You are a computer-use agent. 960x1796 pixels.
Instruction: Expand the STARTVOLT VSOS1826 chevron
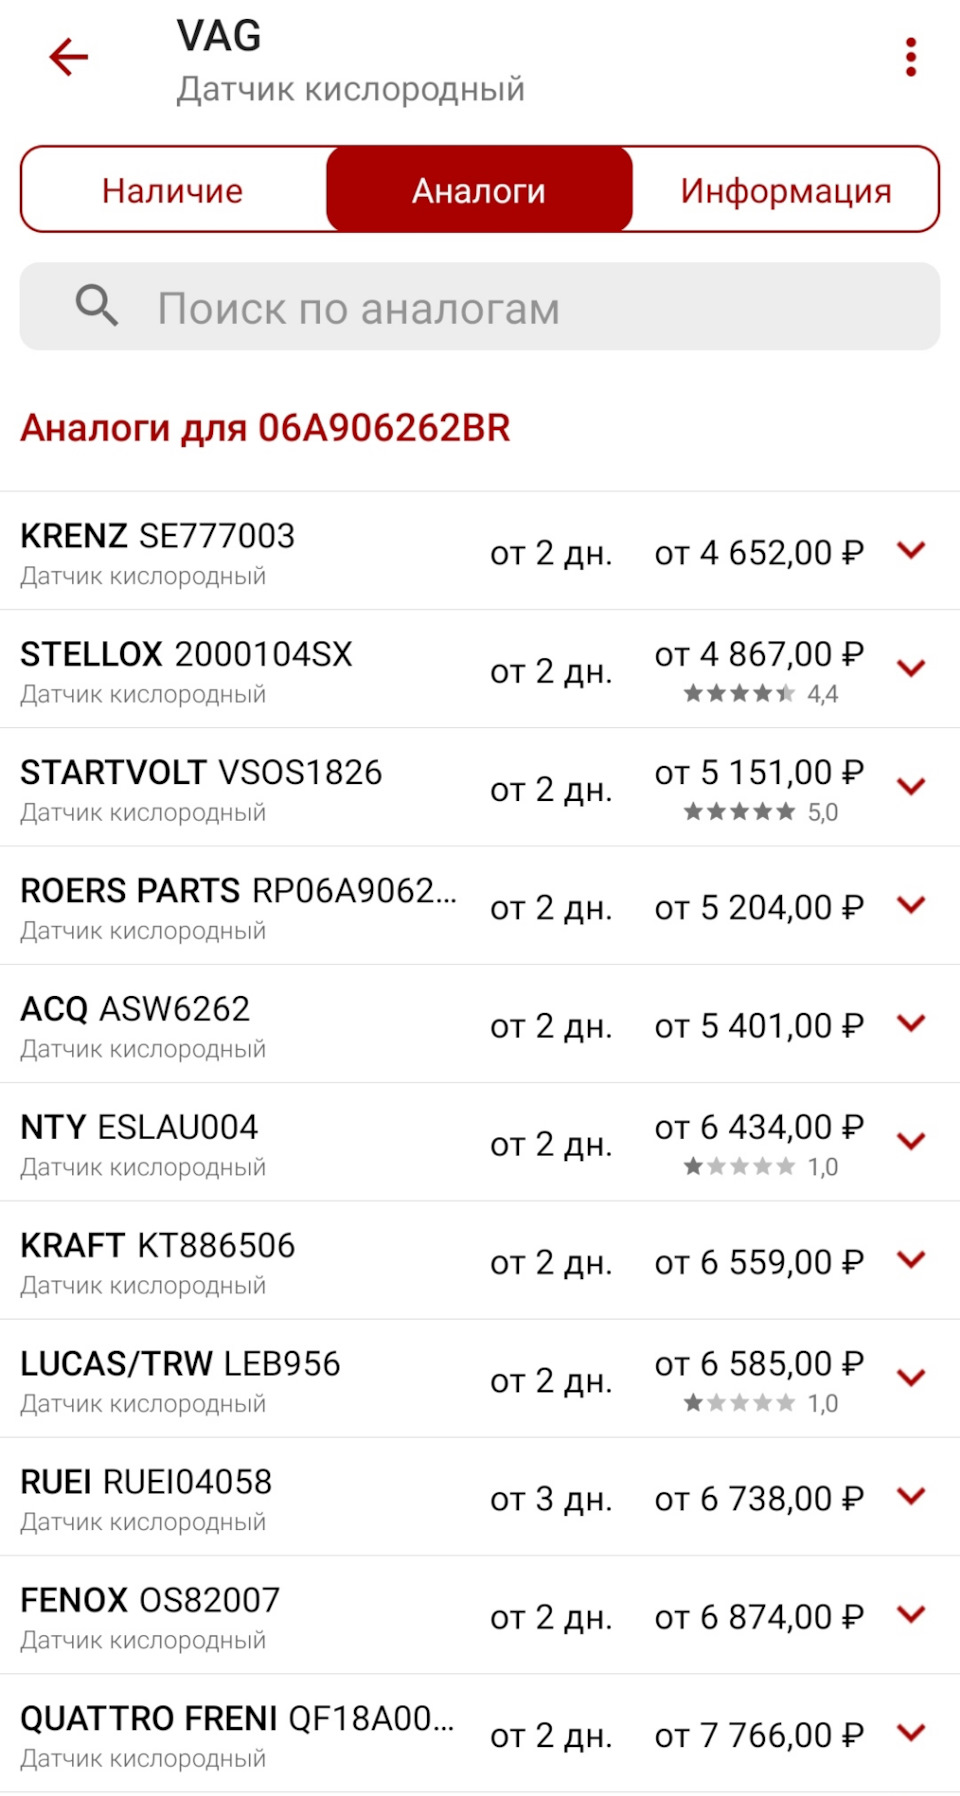coord(911,786)
